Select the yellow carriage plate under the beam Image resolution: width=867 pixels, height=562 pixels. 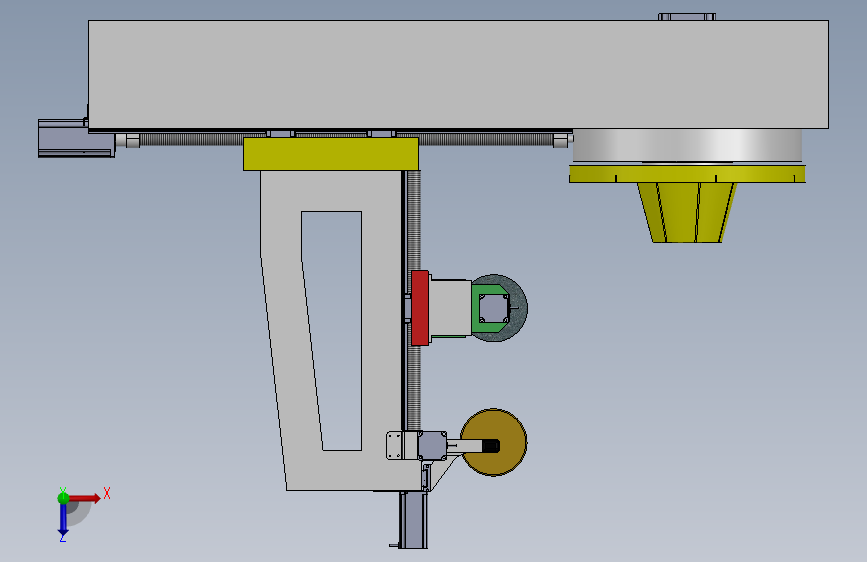(x=331, y=154)
